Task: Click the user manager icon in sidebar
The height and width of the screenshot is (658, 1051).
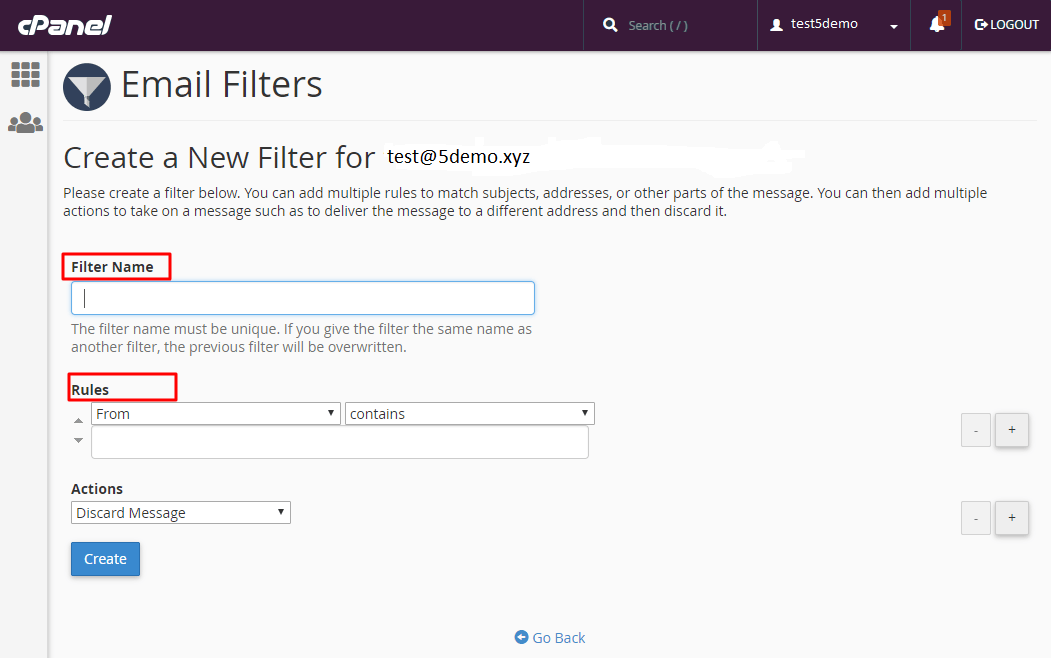Action: pos(25,123)
